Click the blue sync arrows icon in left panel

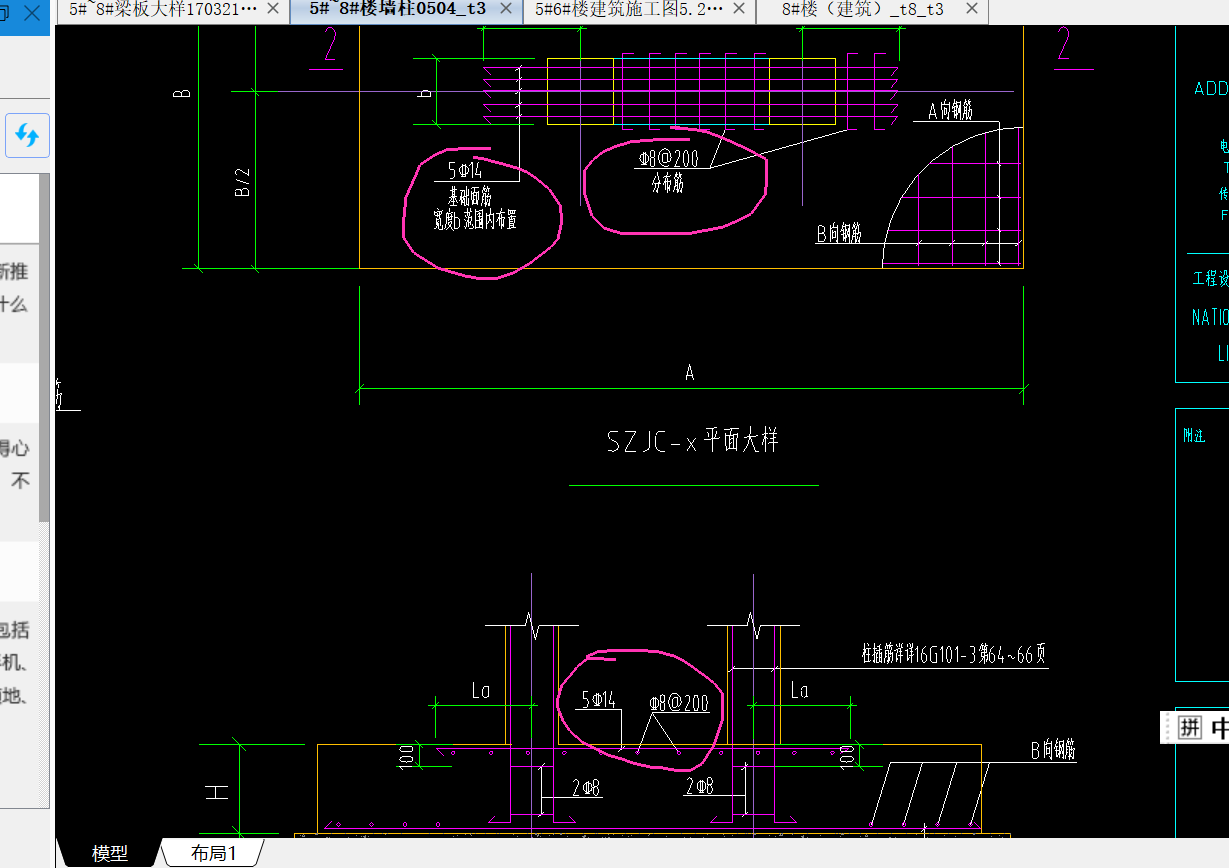(x=27, y=135)
